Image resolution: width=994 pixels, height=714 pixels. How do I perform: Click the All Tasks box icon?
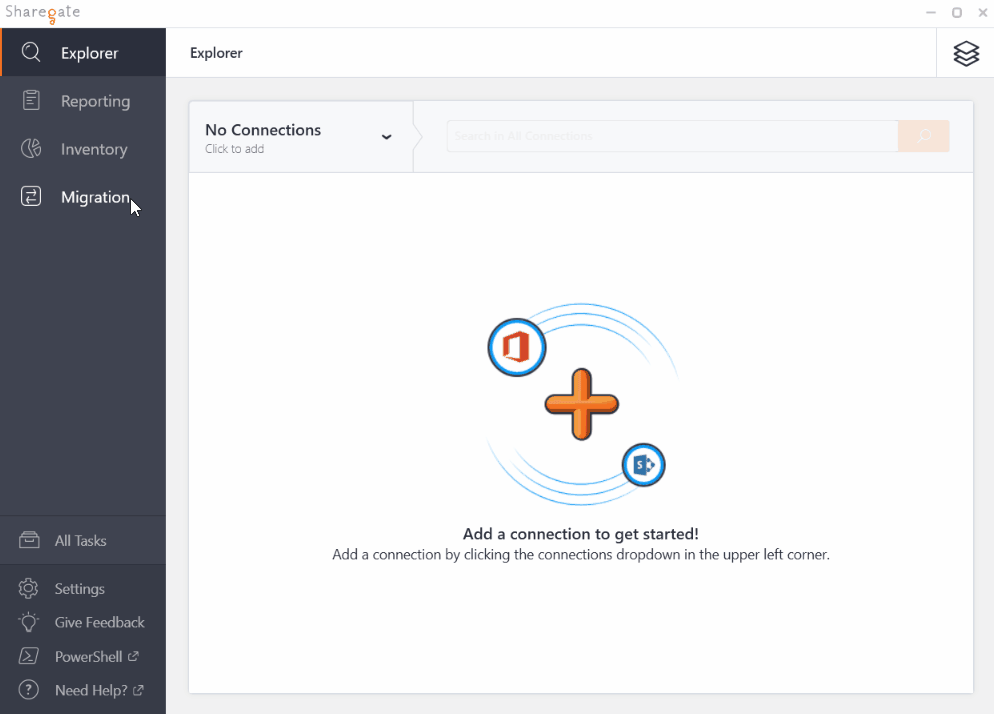29,540
